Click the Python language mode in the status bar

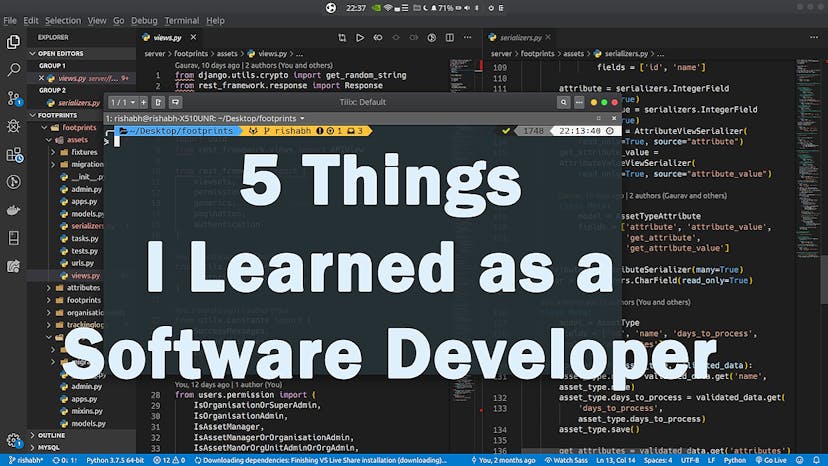click(x=735, y=460)
